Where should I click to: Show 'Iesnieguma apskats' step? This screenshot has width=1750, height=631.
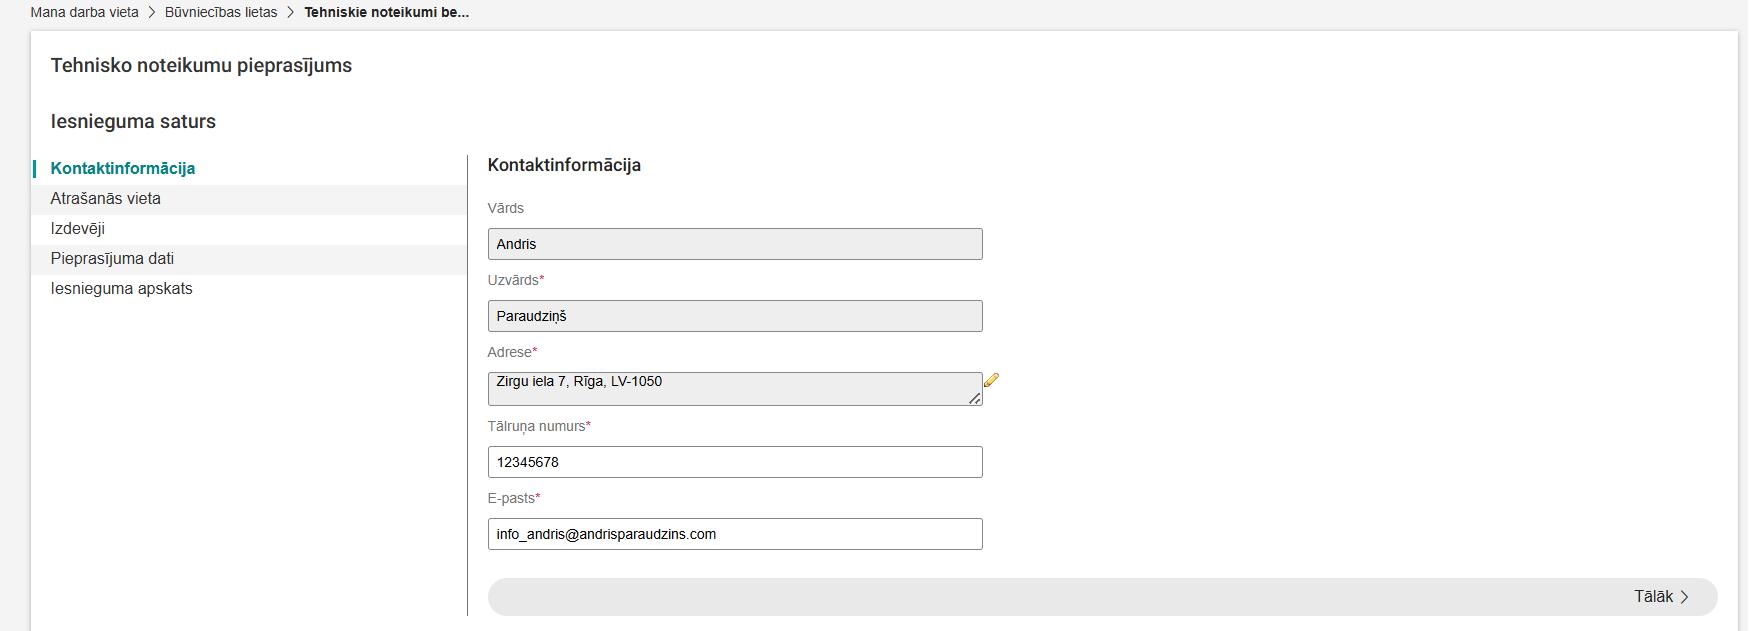122,288
